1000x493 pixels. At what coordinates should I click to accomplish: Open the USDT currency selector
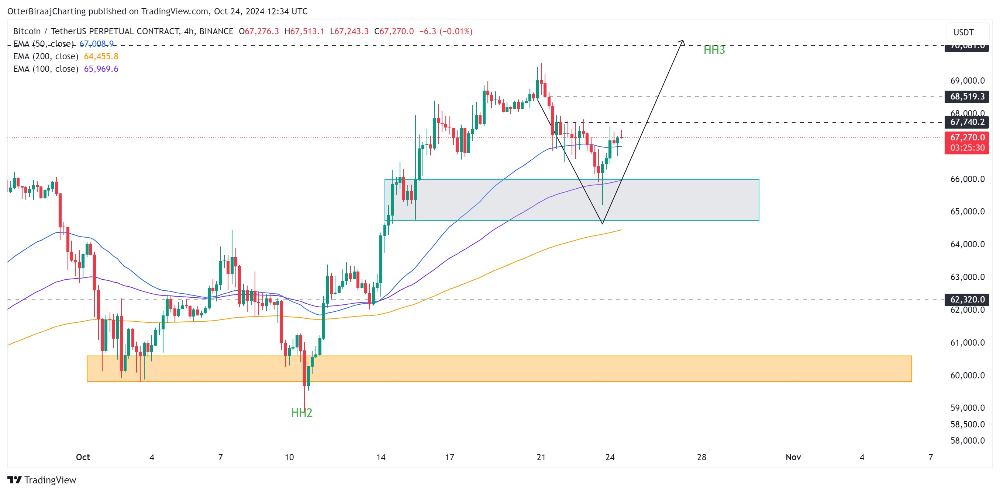(x=963, y=31)
